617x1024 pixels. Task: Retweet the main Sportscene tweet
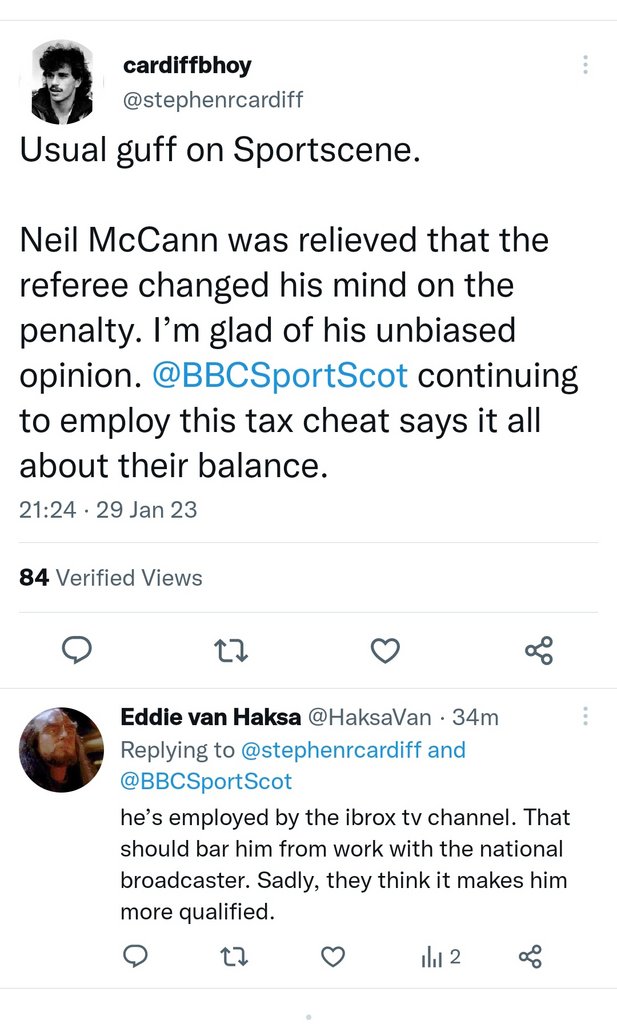pyautogui.click(x=231, y=652)
